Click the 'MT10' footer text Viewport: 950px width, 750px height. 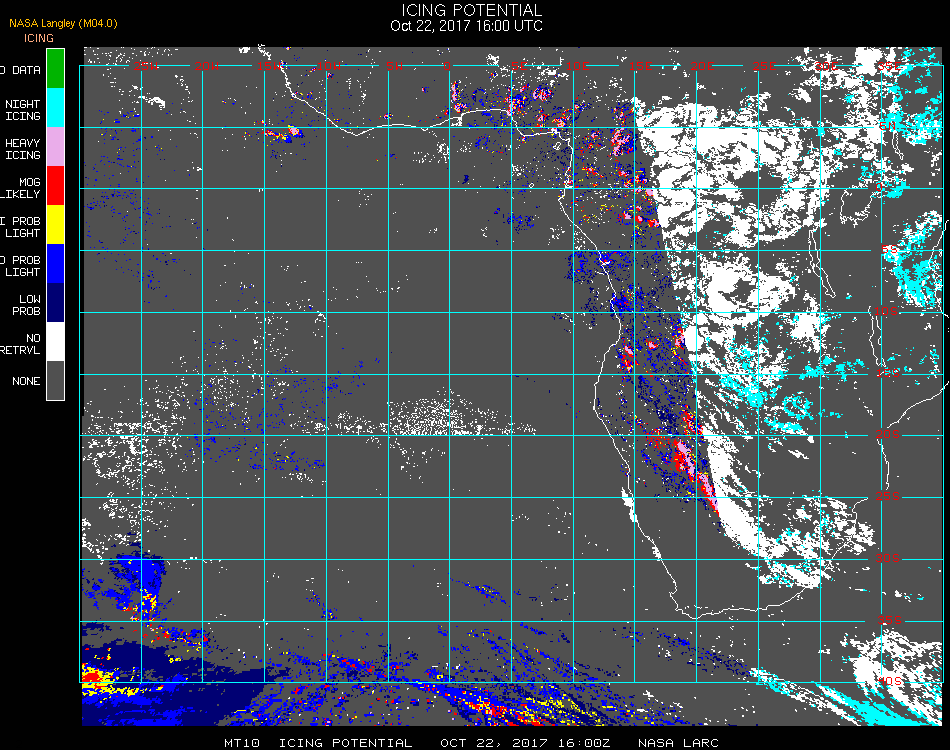pos(242,743)
